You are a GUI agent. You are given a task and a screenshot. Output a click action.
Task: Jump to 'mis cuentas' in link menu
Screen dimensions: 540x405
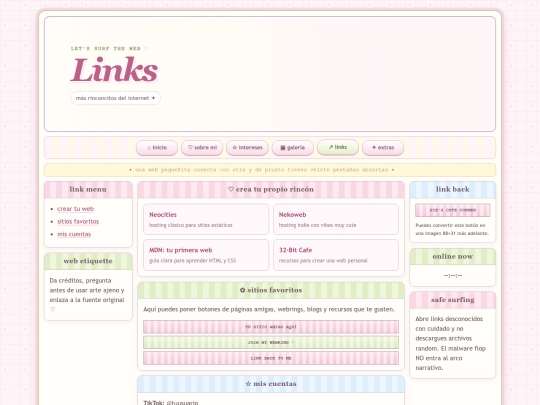pyautogui.click(x=74, y=234)
